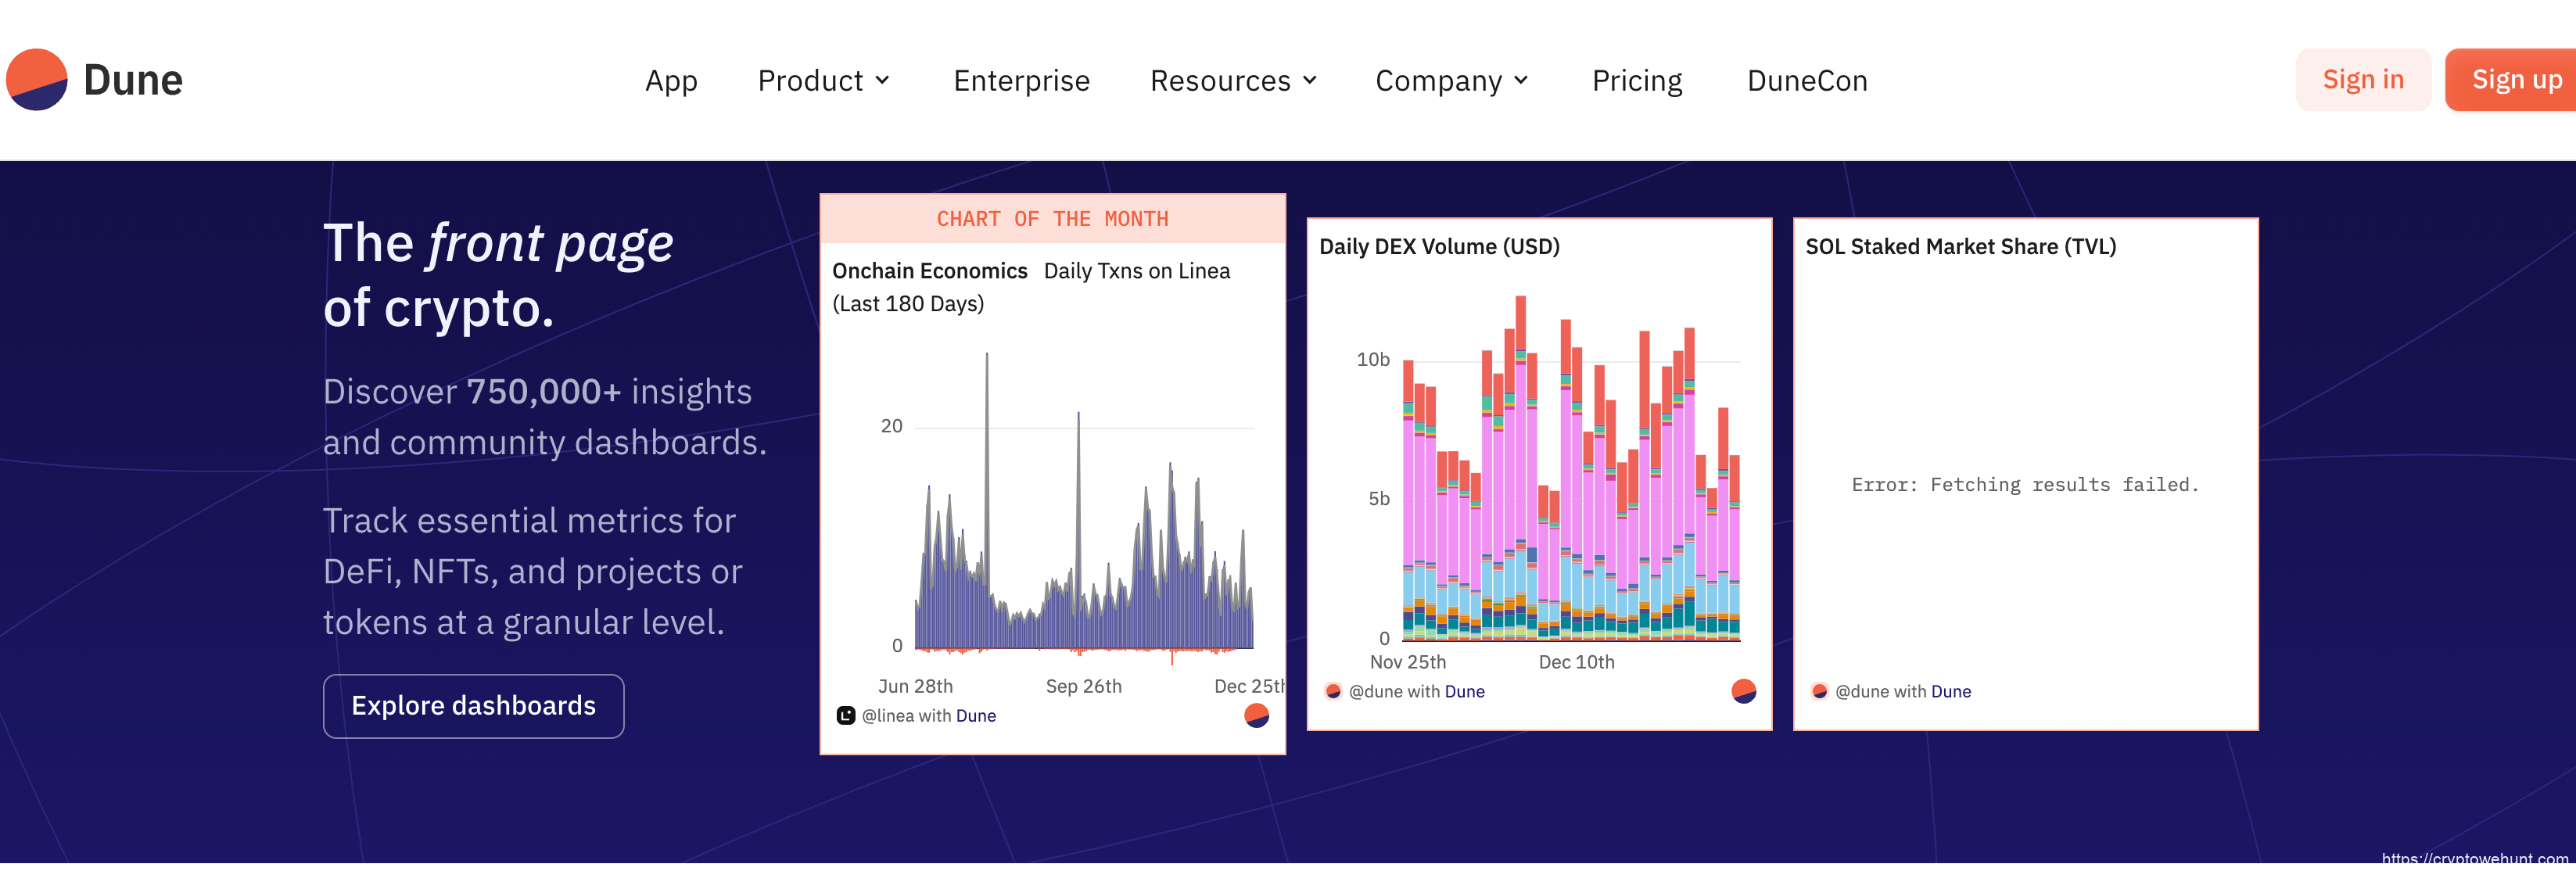Go to the App page
The height and width of the screenshot is (871, 2576).
pos(671,80)
